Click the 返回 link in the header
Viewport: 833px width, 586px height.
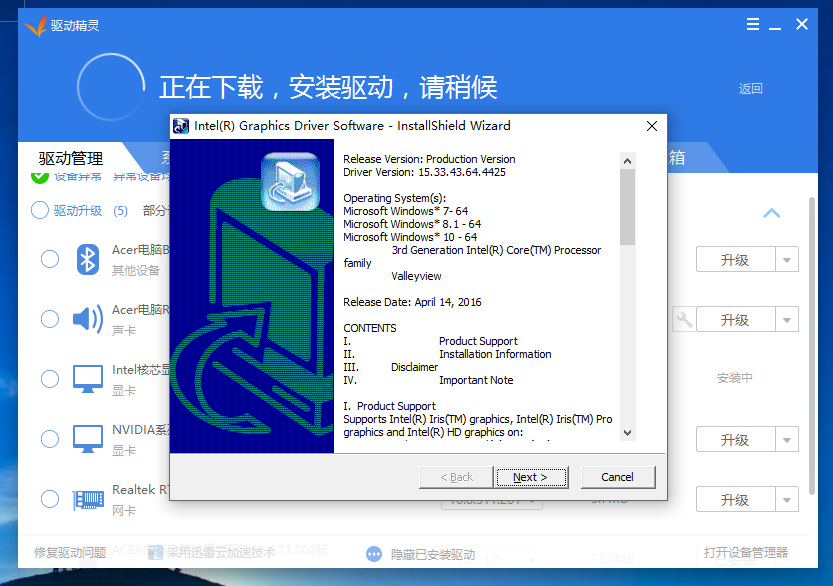point(750,88)
